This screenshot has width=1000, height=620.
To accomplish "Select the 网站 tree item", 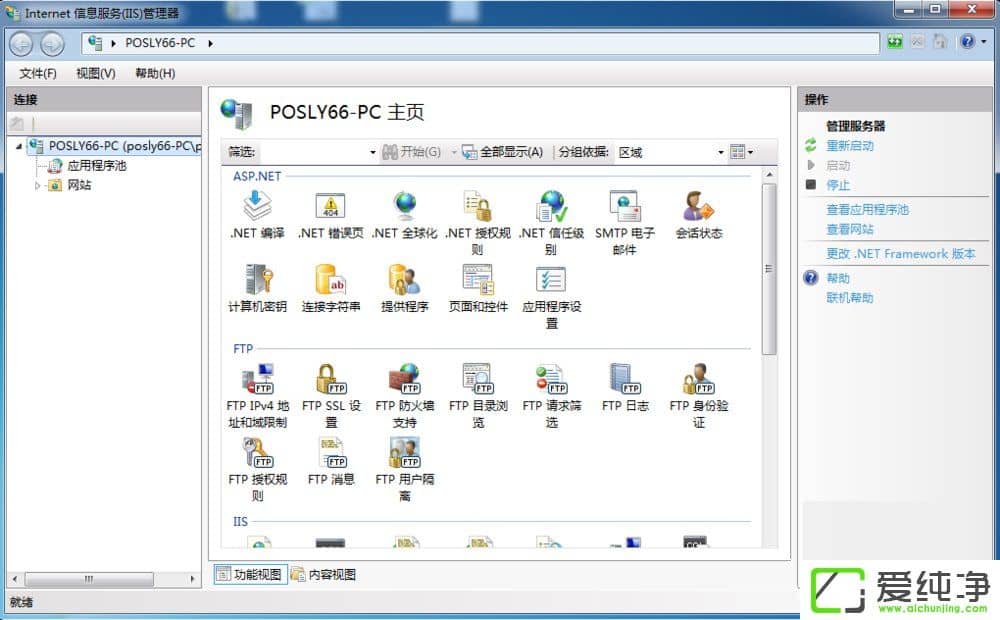I will [x=79, y=186].
